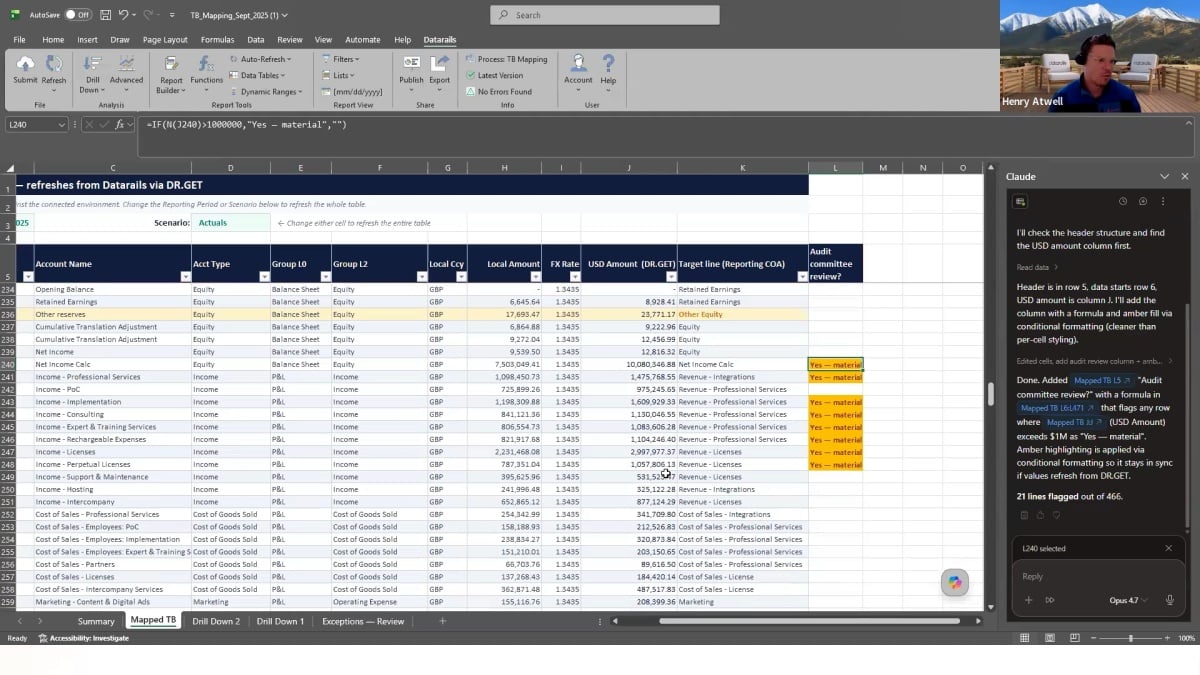Open the Automate ribbon tab
The width and height of the screenshot is (1200, 675).
(x=363, y=40)
